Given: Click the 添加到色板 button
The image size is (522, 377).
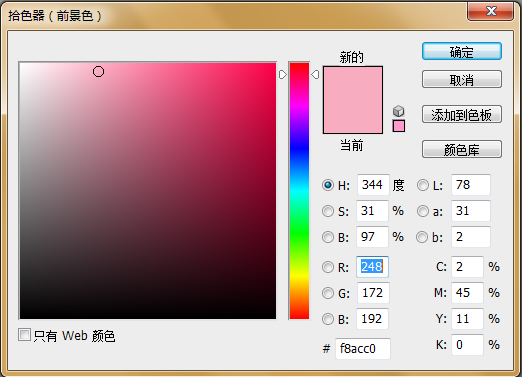Looking at the screenshot, I should (x=462, y=115).
